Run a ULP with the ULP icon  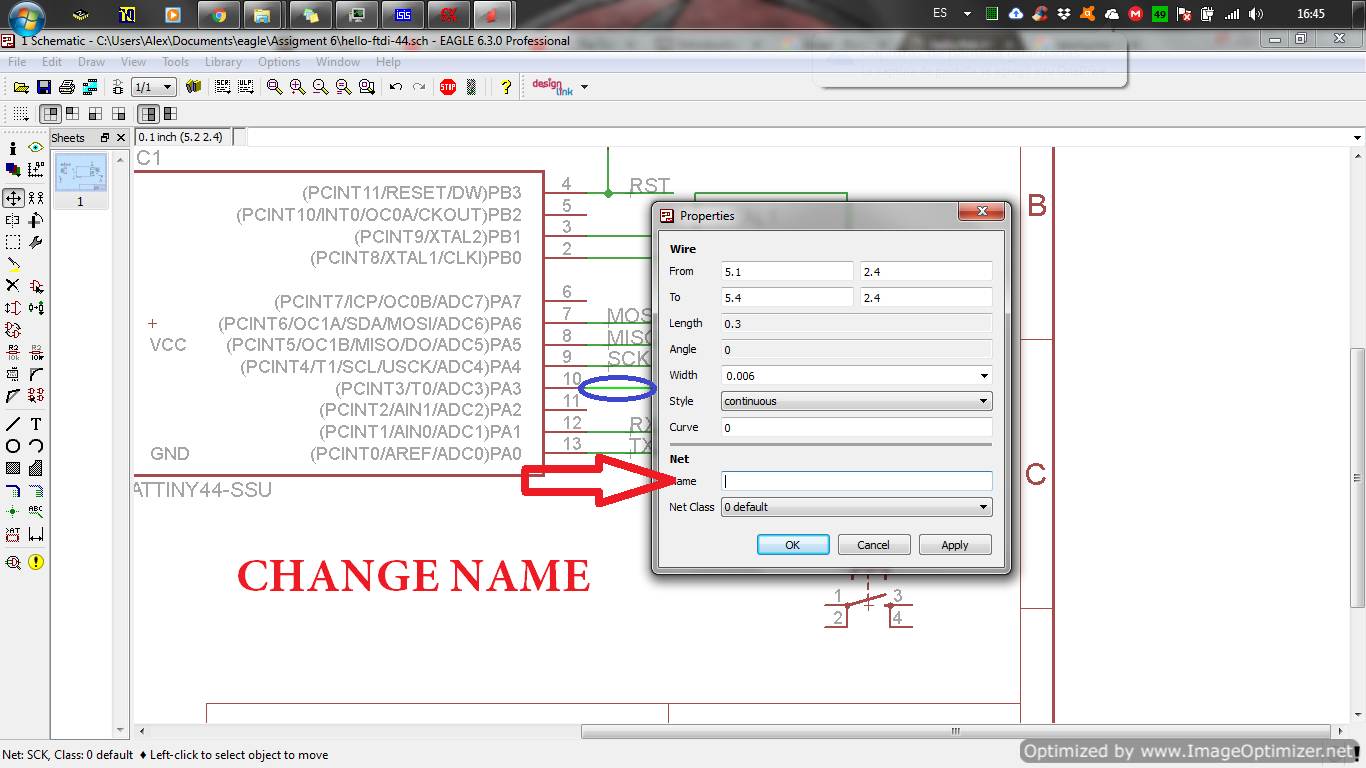(245, 87)
